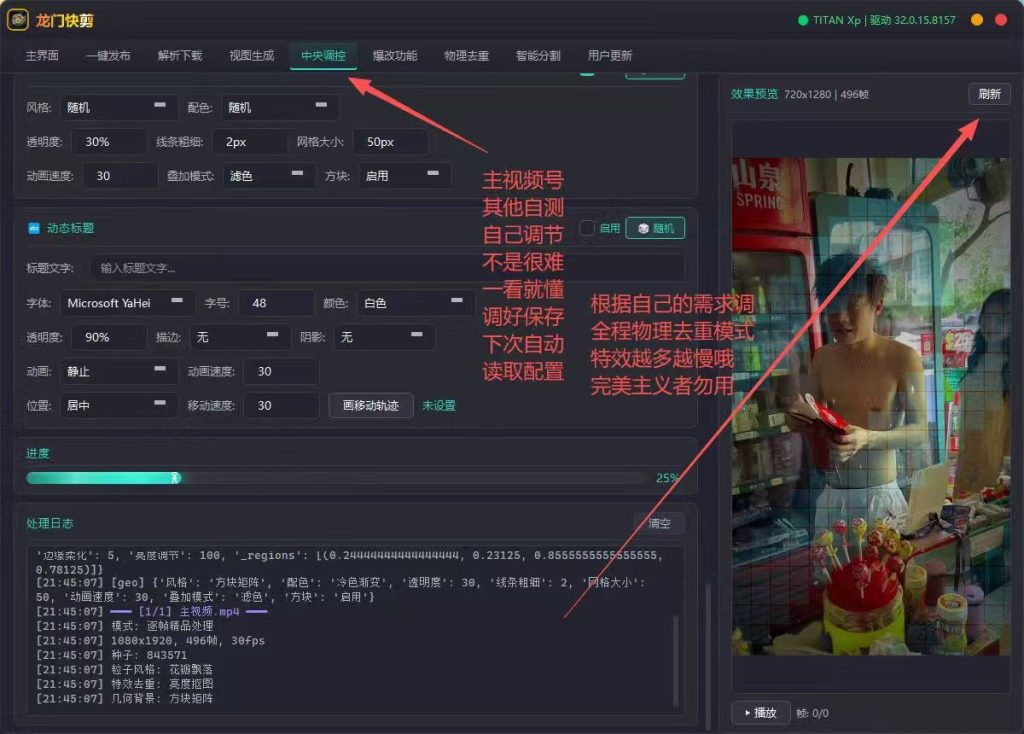This screenshot has width=1024, height=734.
Task: Click the 画移动轨迹 button
Action: click(x=371, y=406)
